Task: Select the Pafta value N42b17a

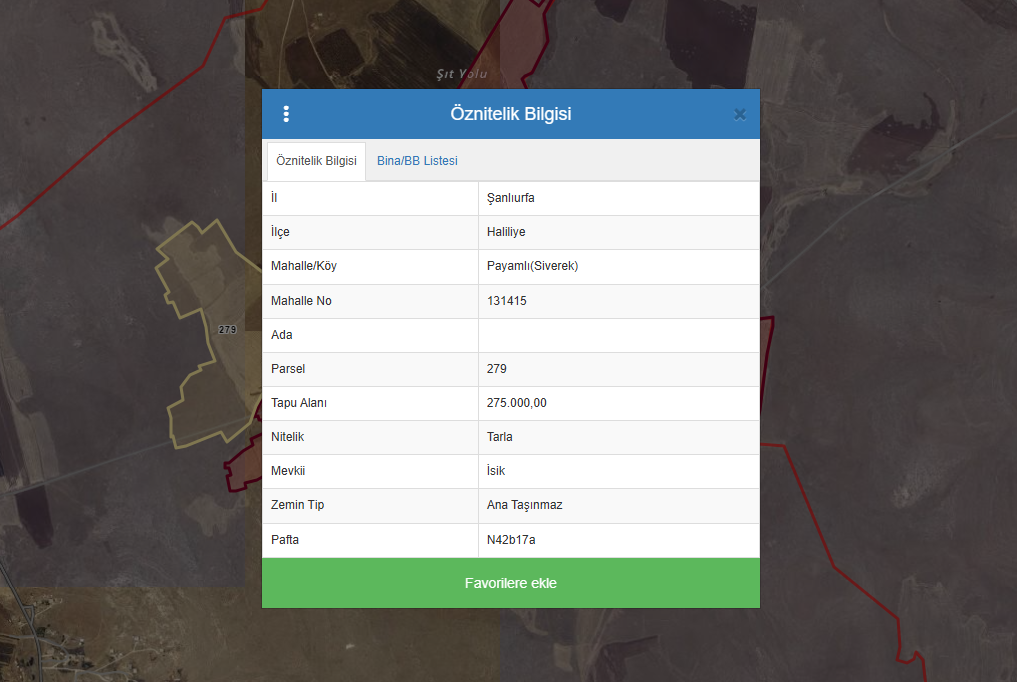Action: [x=511, y=540]
